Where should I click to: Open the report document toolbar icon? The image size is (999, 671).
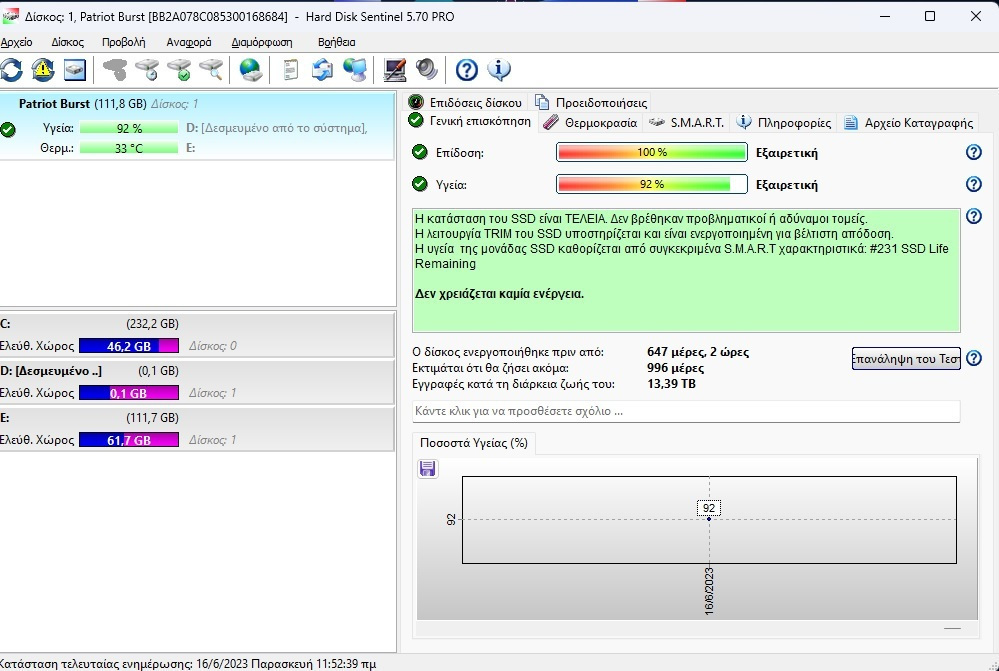pos(291,69)
